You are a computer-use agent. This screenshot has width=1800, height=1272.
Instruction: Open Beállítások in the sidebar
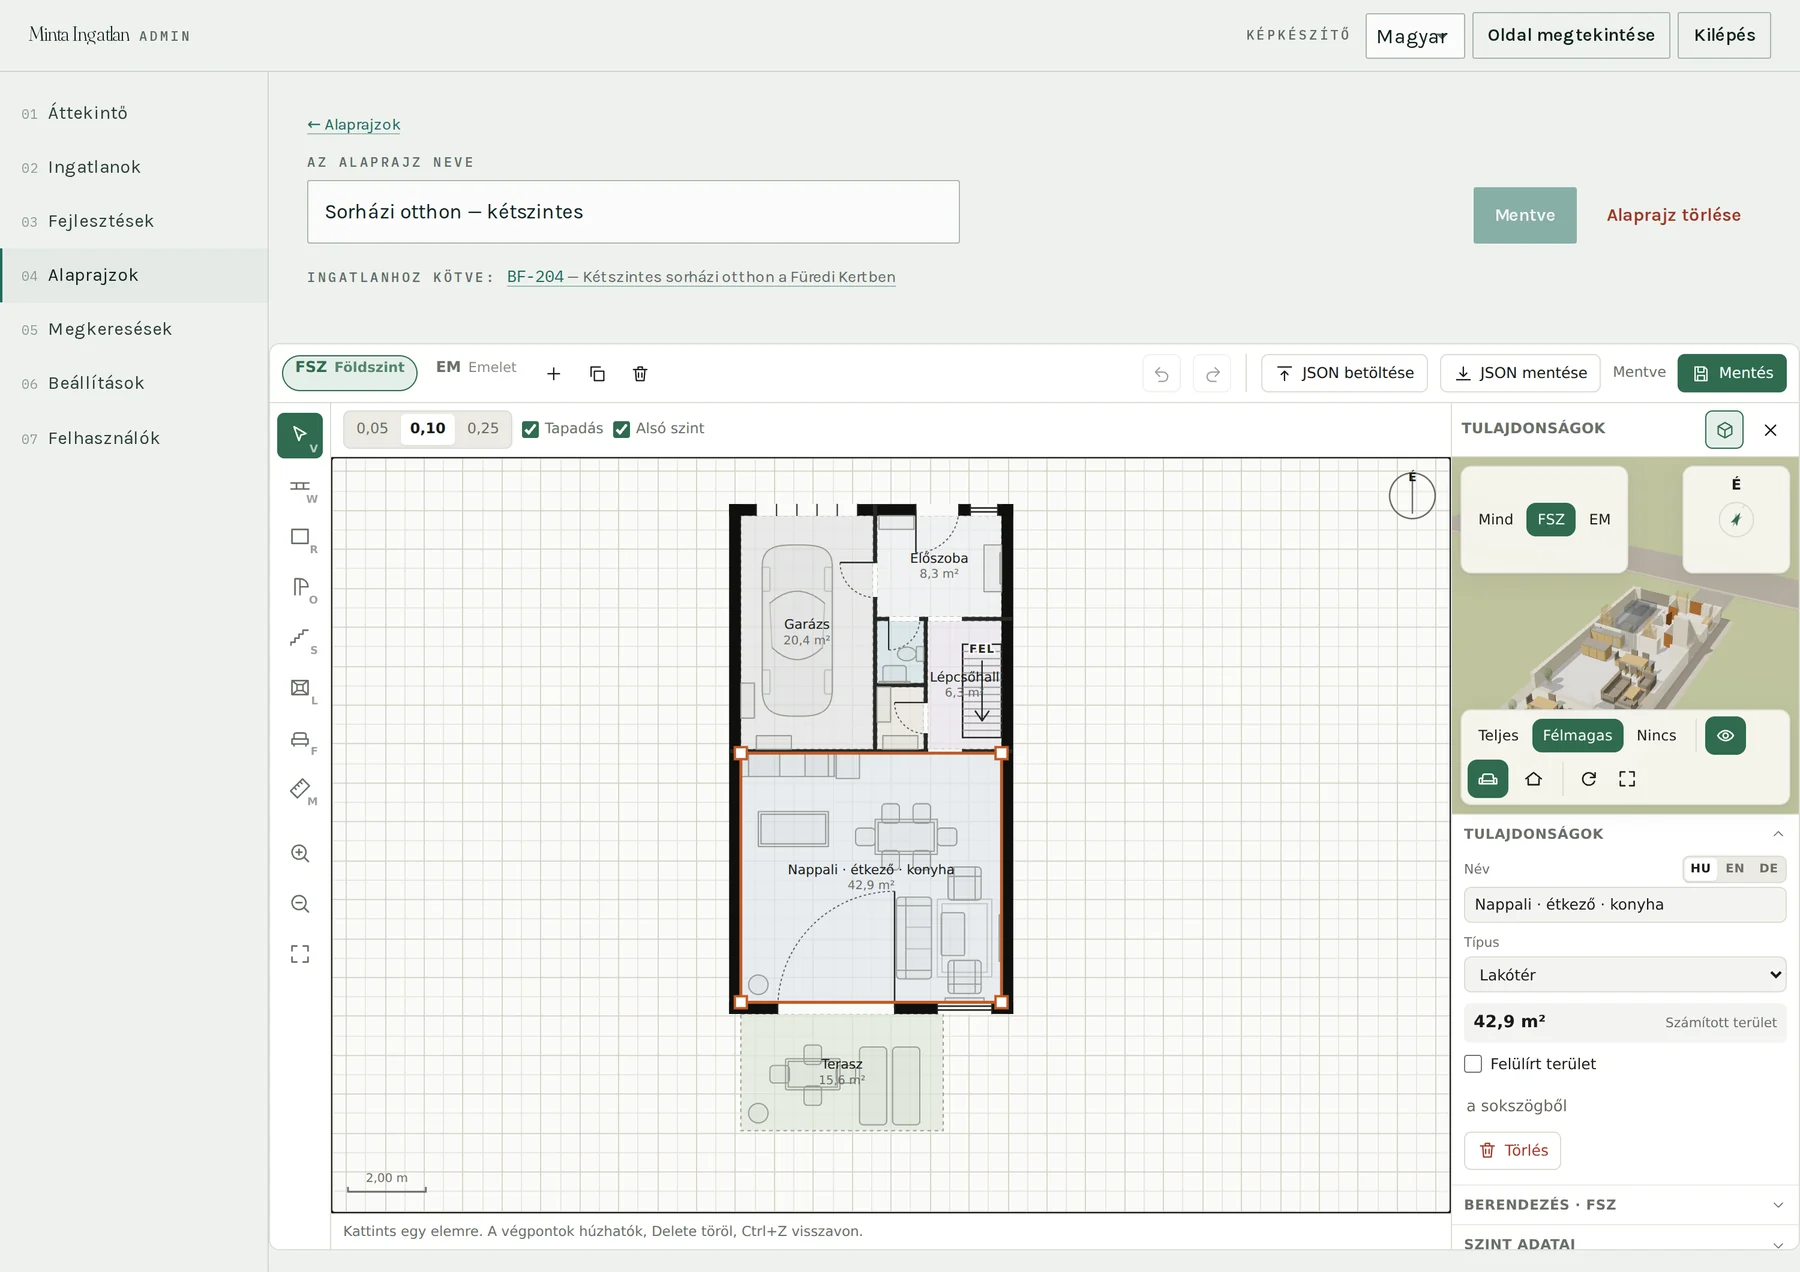pyautogui.click(x=134, y=383)
